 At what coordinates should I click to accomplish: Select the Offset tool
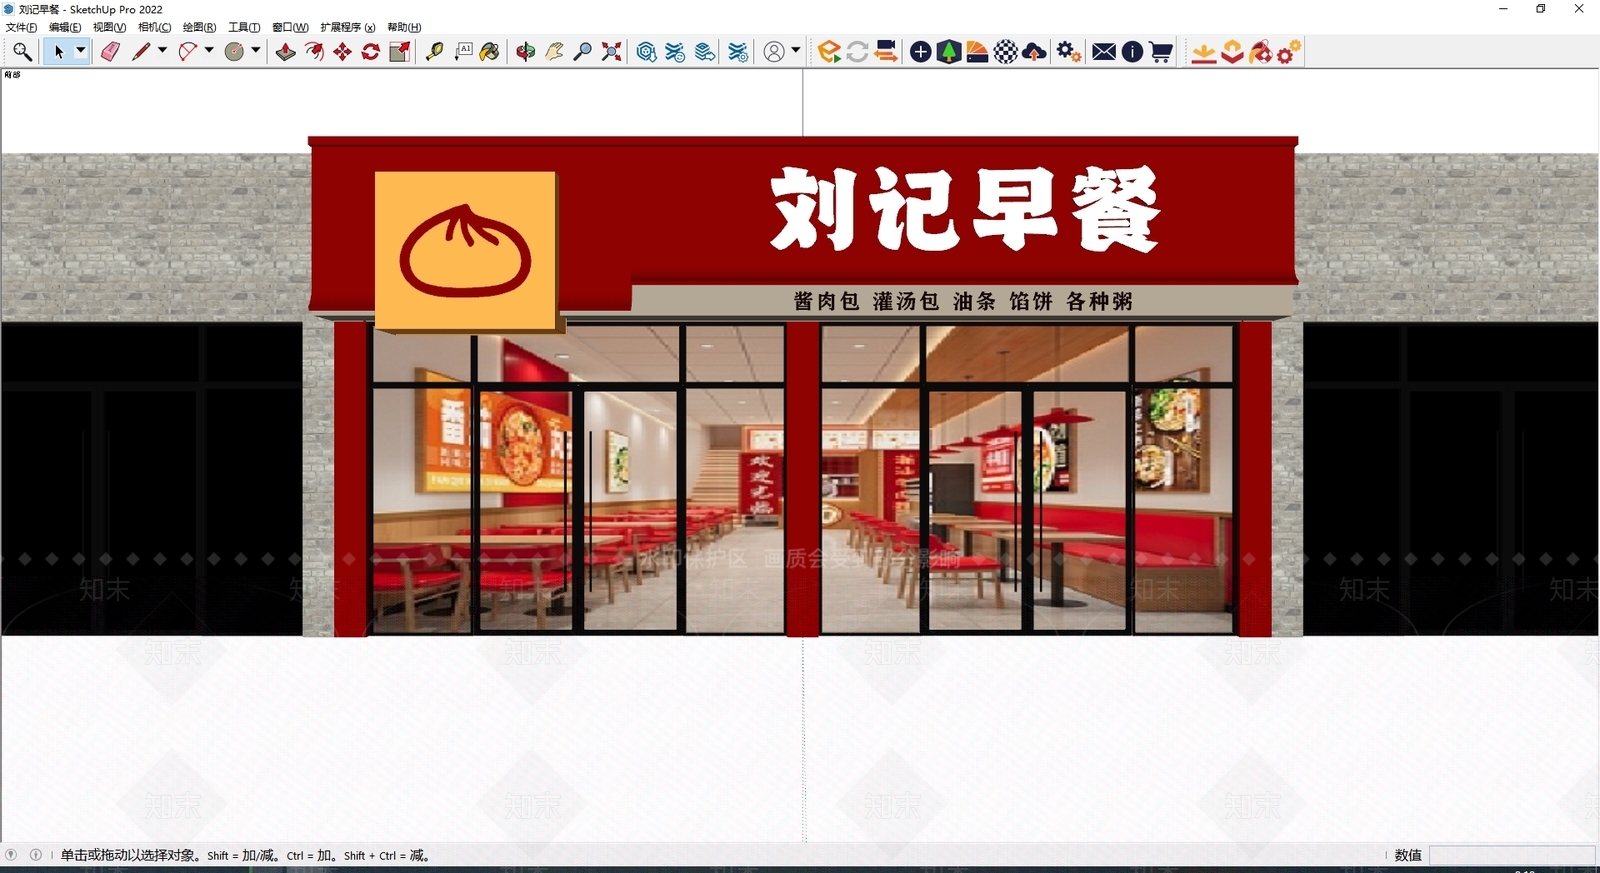314,52
